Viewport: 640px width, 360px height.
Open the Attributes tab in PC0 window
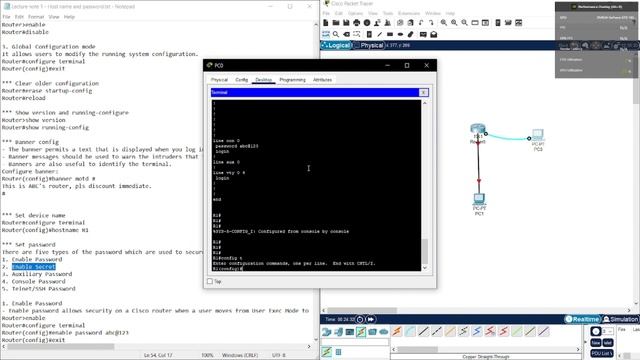click(x=322, y=80)
